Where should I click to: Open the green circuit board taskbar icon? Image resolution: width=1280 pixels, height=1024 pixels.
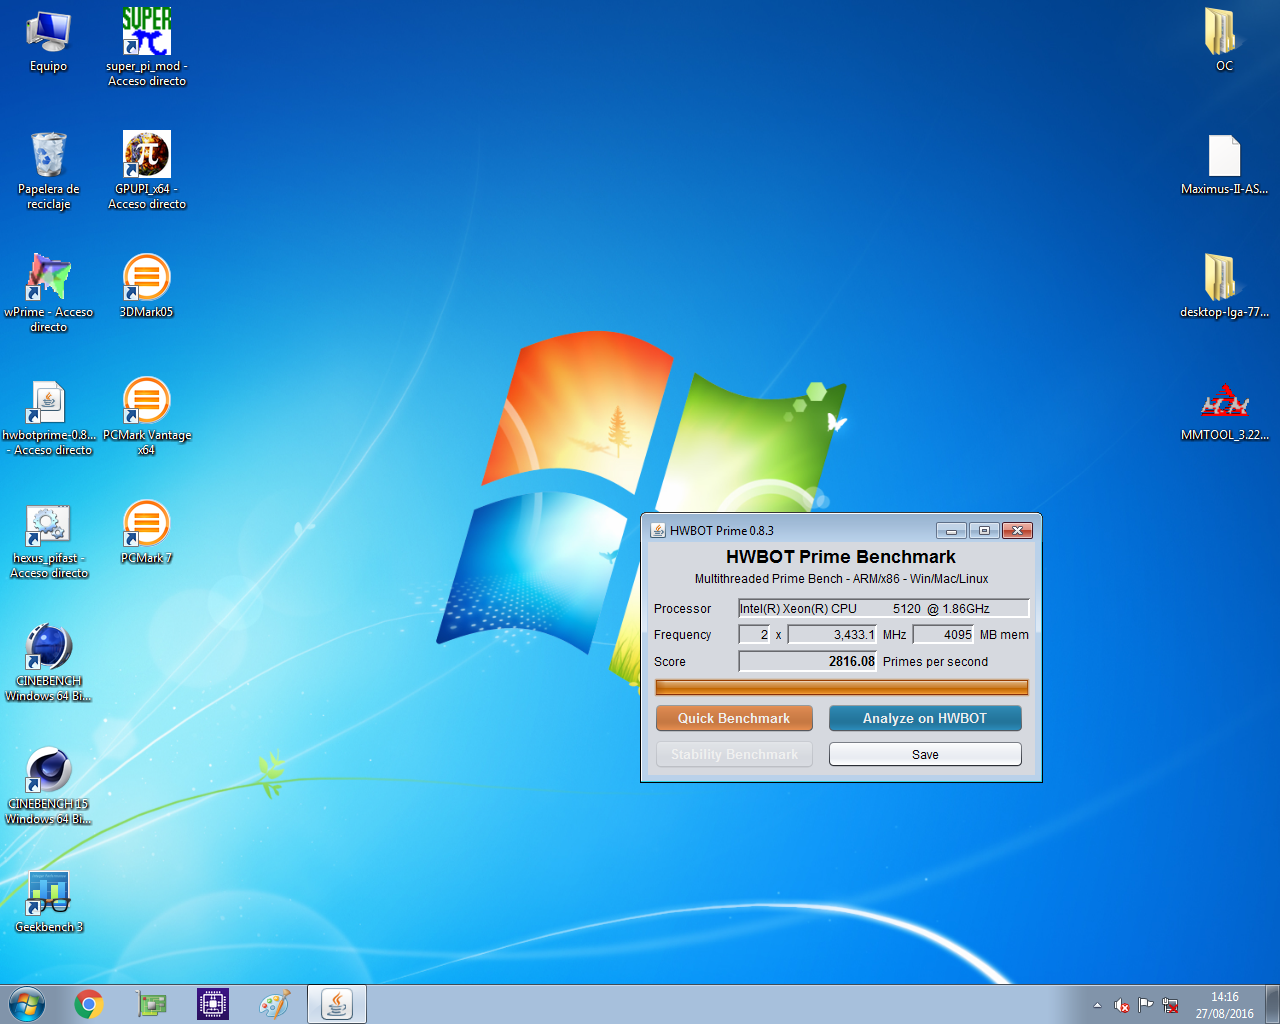tap(151, 1004)
